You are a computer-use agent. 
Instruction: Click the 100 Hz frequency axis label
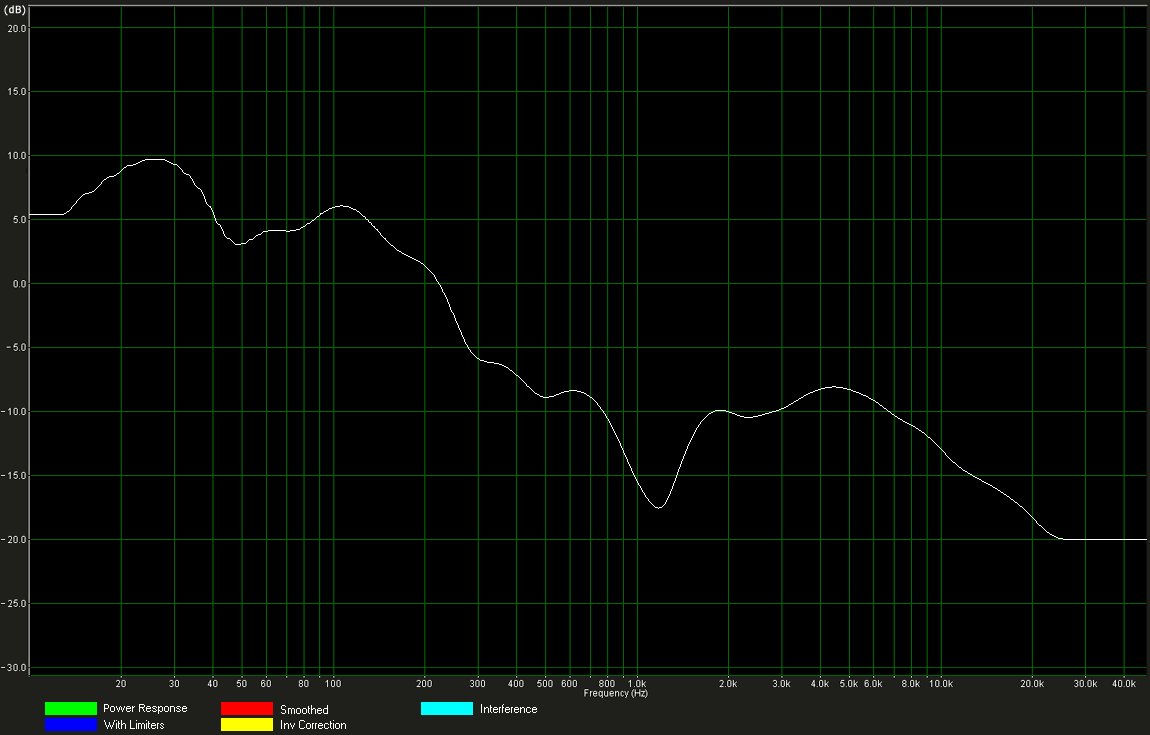click(x=333, y=684)
